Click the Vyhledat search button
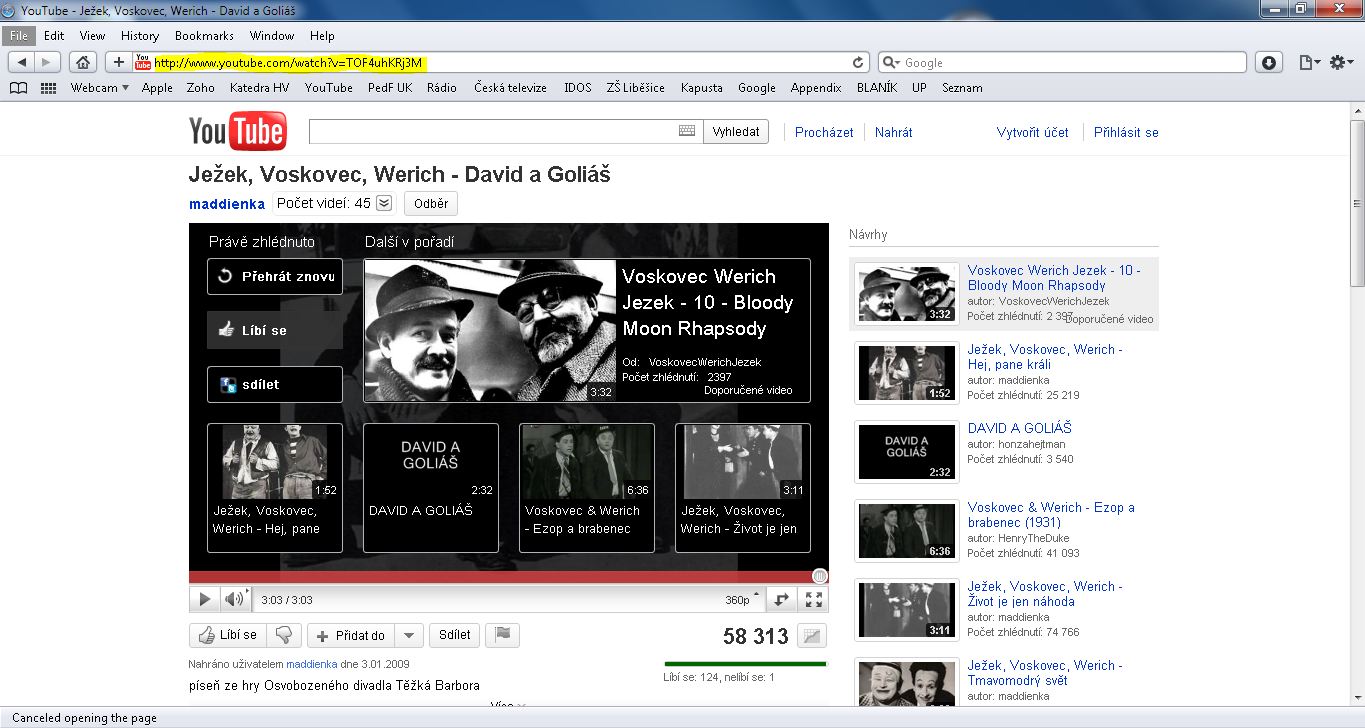This screenshot has height=728, width=1365. [736, 132]
